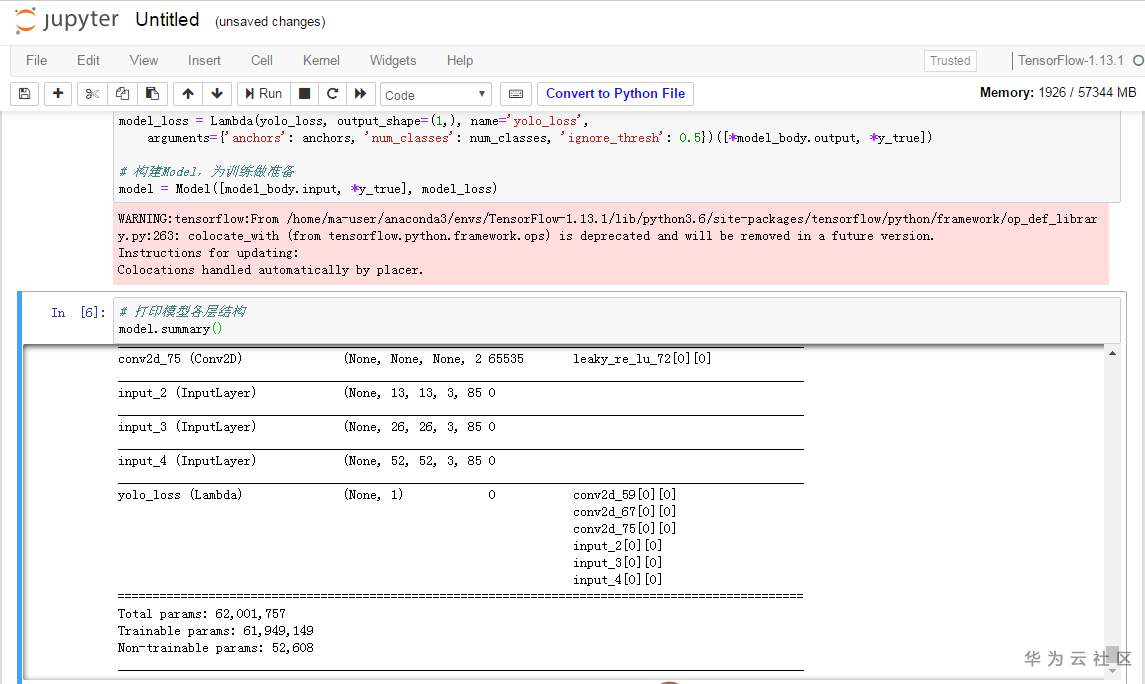This screenshot has height=684, width=1145.
Task: Click the Trusted notebook indicator
Action: point(950,61)
